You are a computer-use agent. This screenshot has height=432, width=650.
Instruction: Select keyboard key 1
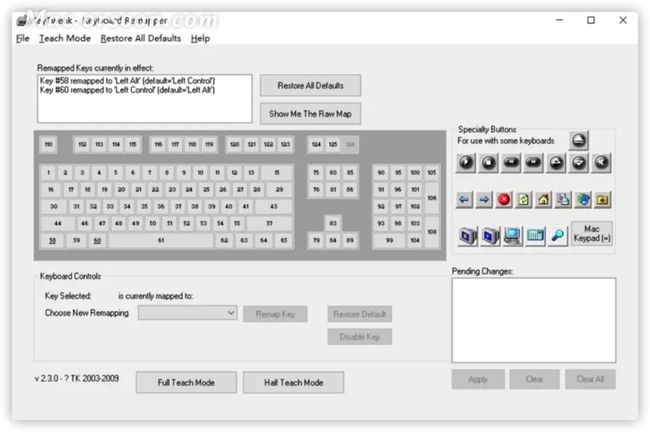pos(49,172)
